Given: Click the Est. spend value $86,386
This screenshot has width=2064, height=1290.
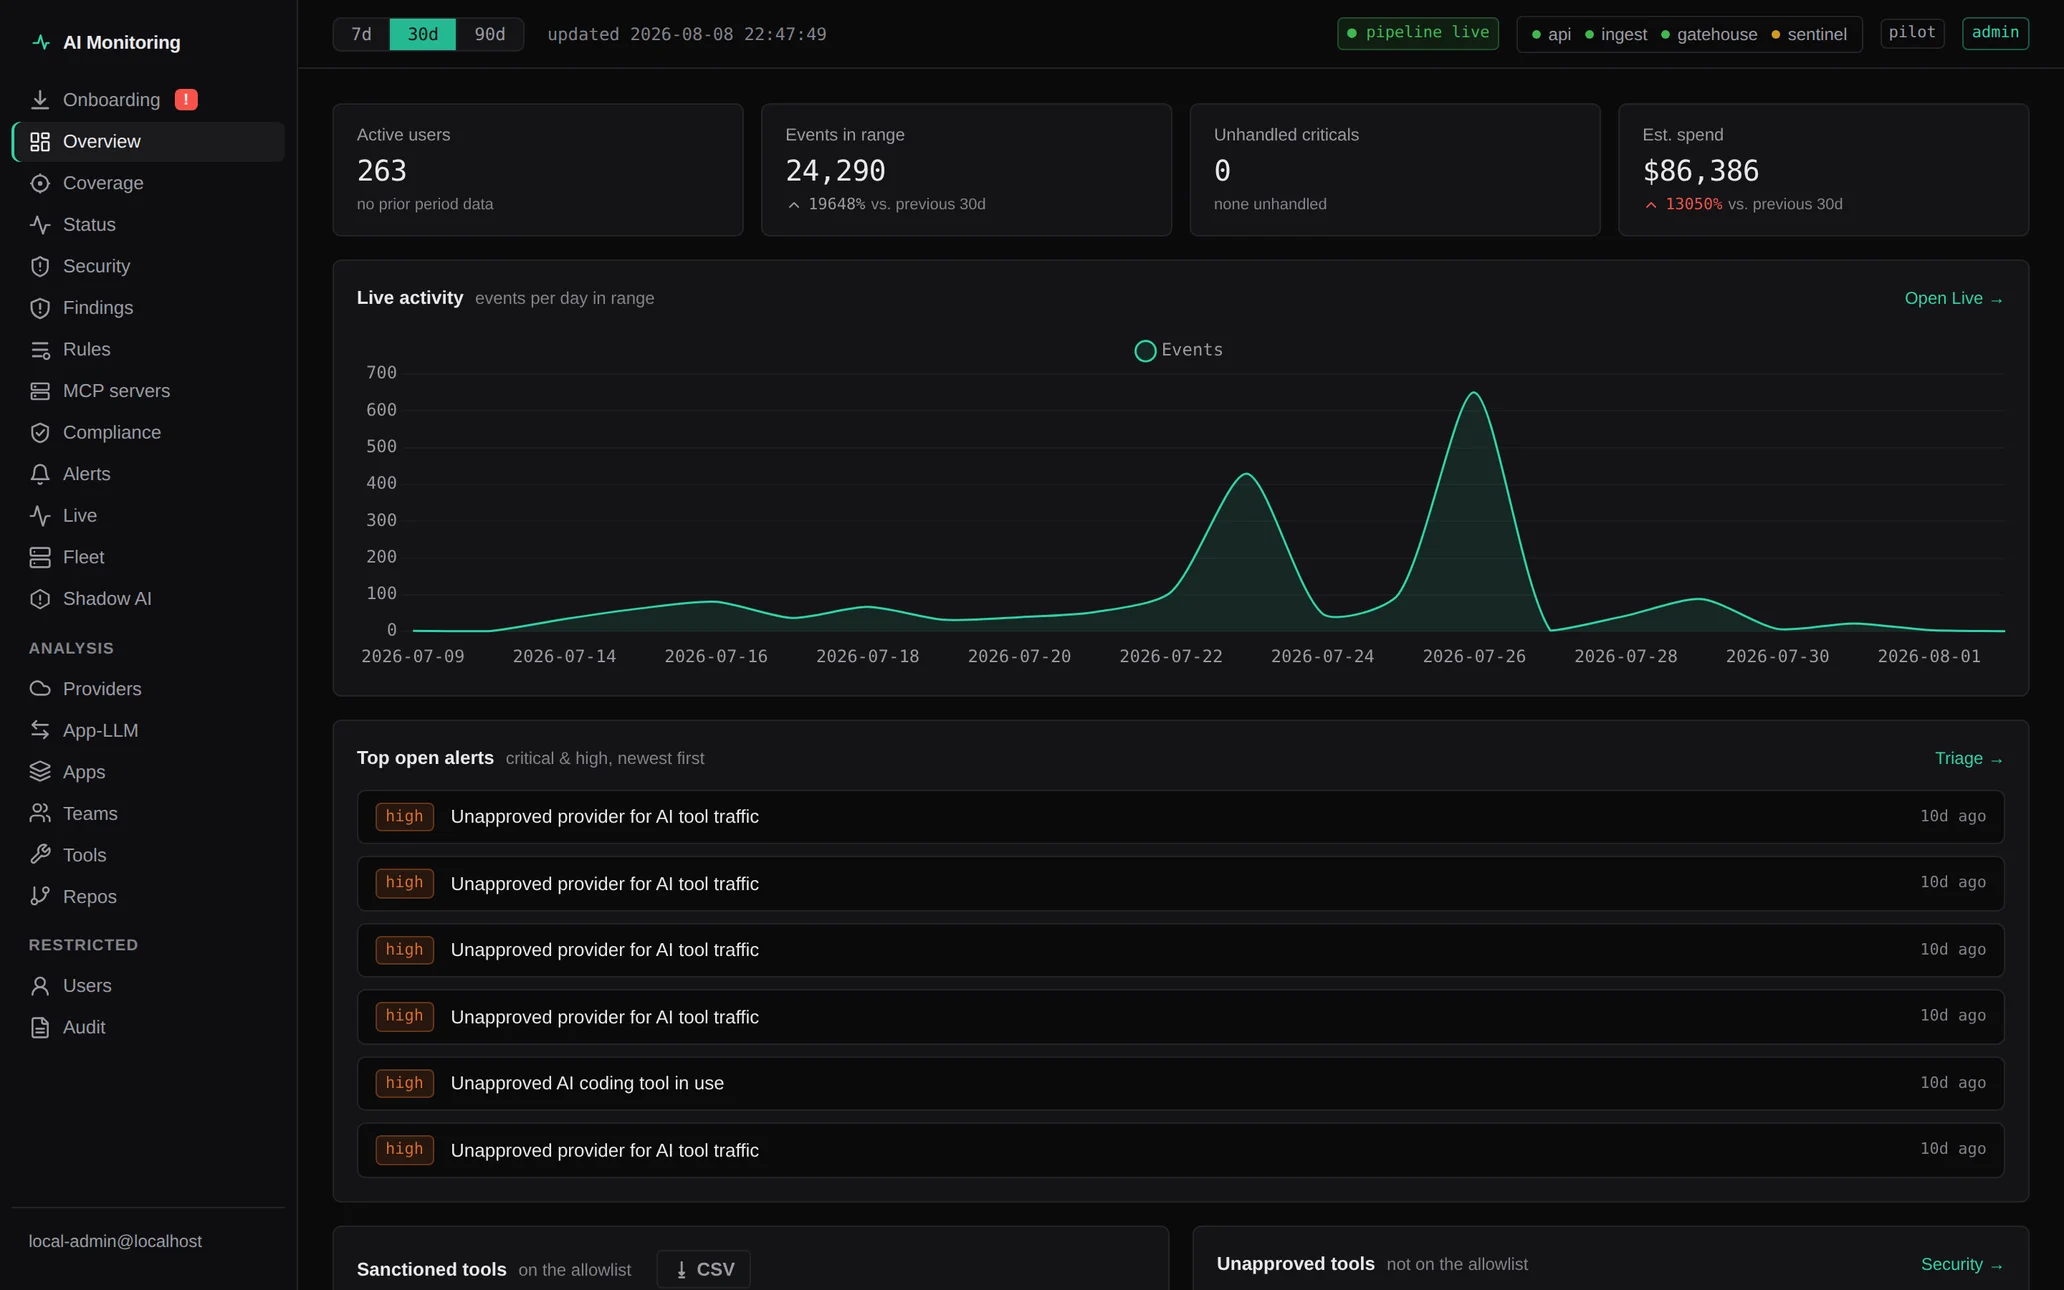Looking at the screenshot, I should pyautogui.click(x=1700, y=171).
